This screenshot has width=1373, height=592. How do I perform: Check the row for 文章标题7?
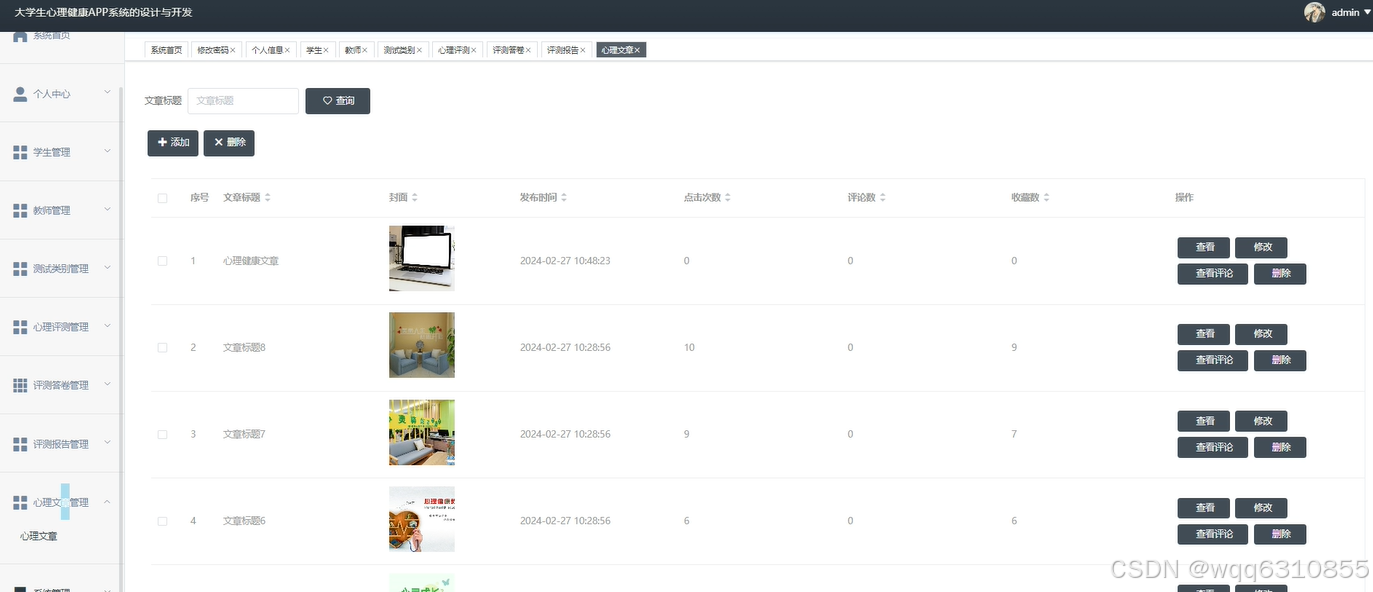(162, 435)
